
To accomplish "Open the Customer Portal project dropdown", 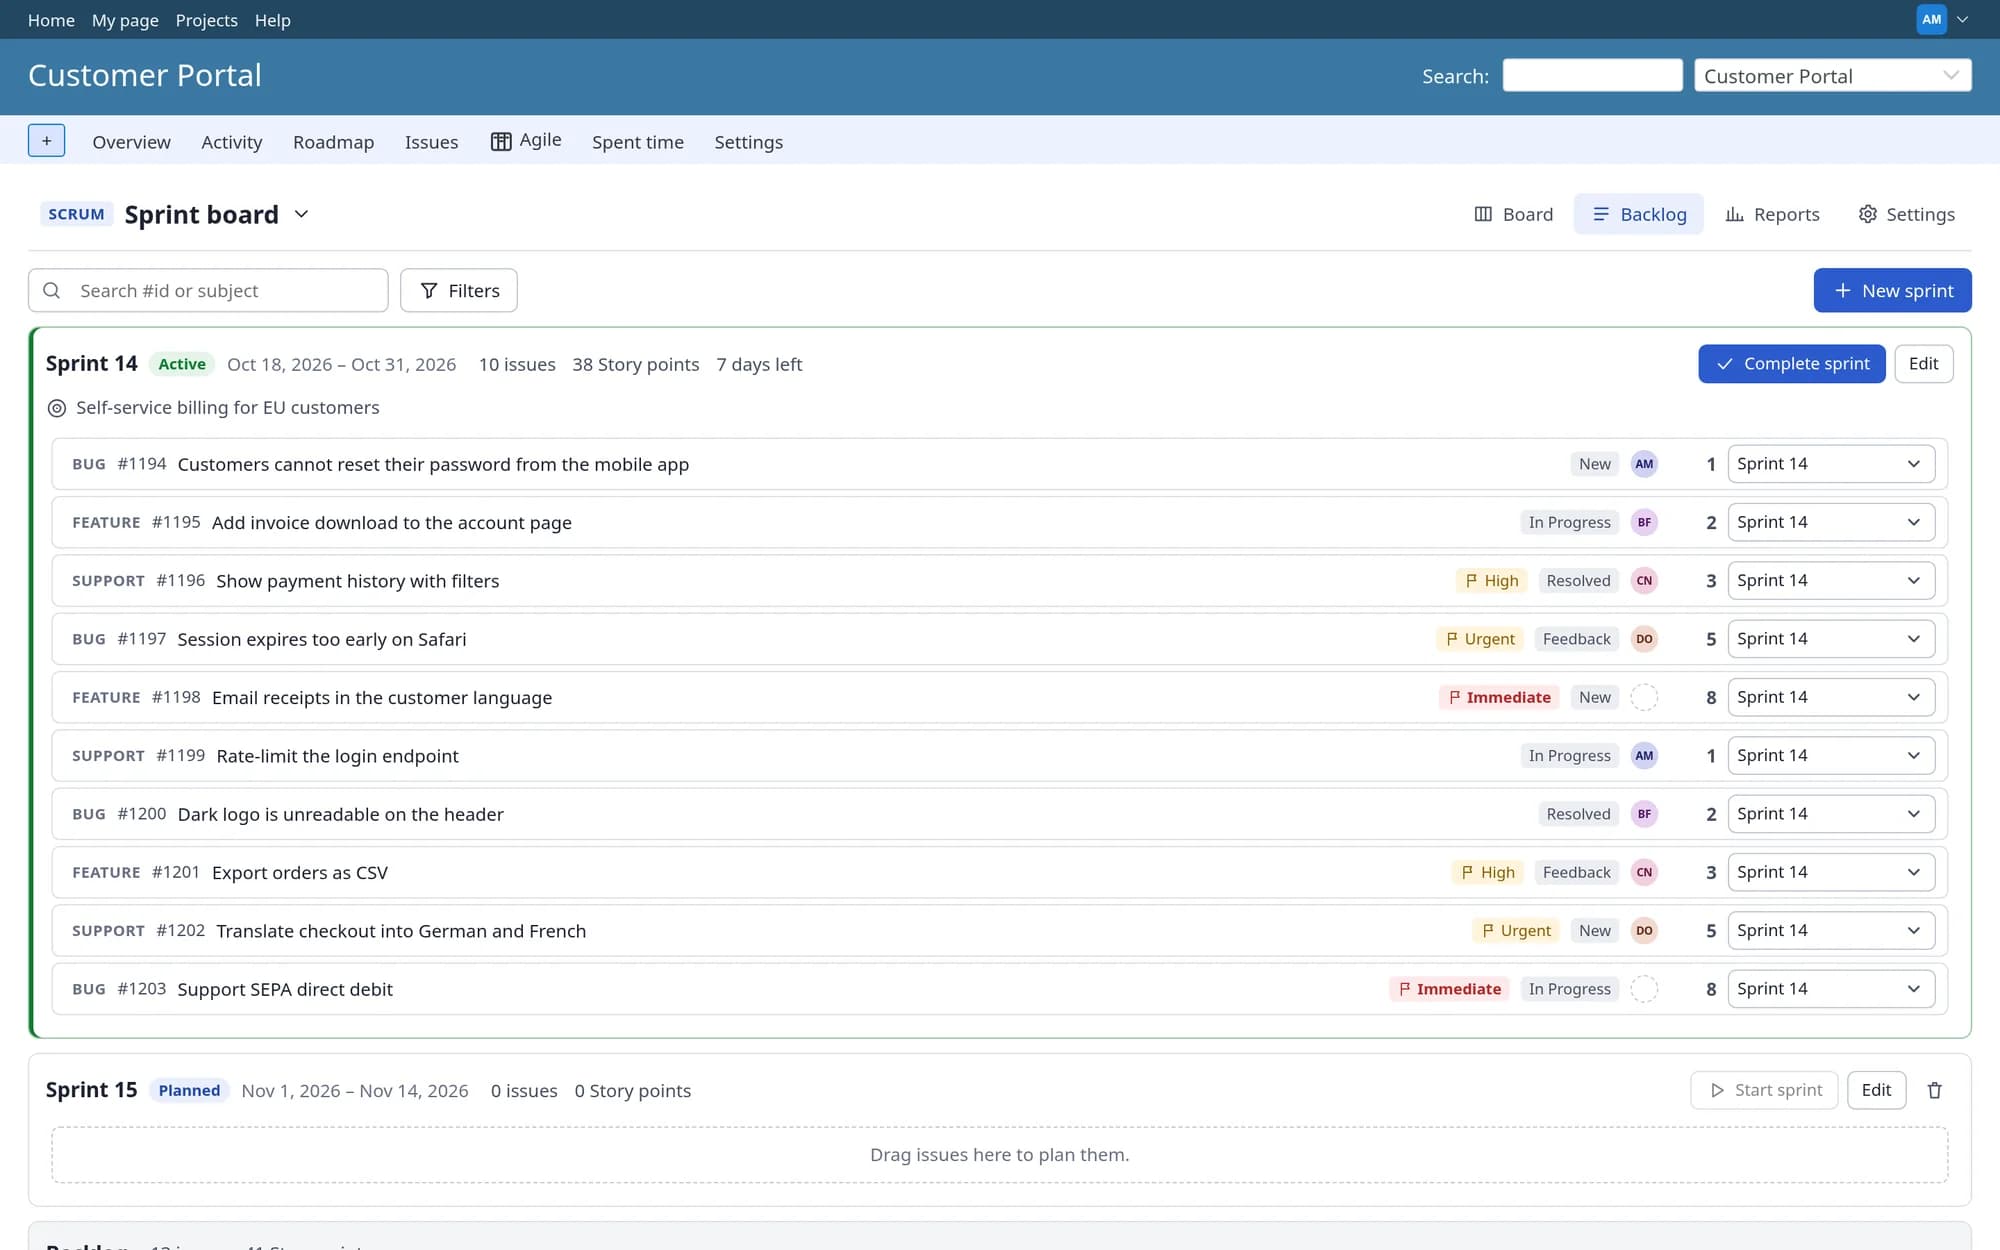I will click(x=1832, y=76).
